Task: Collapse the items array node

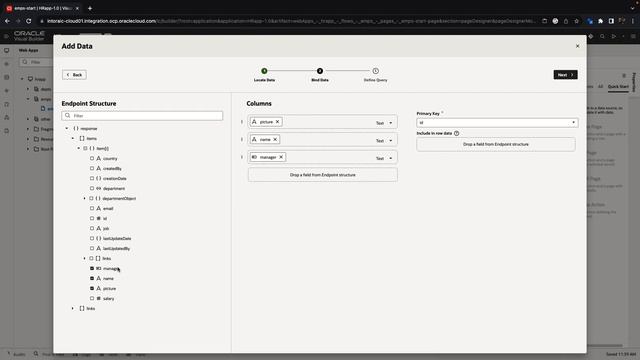Action: (73, 138)
